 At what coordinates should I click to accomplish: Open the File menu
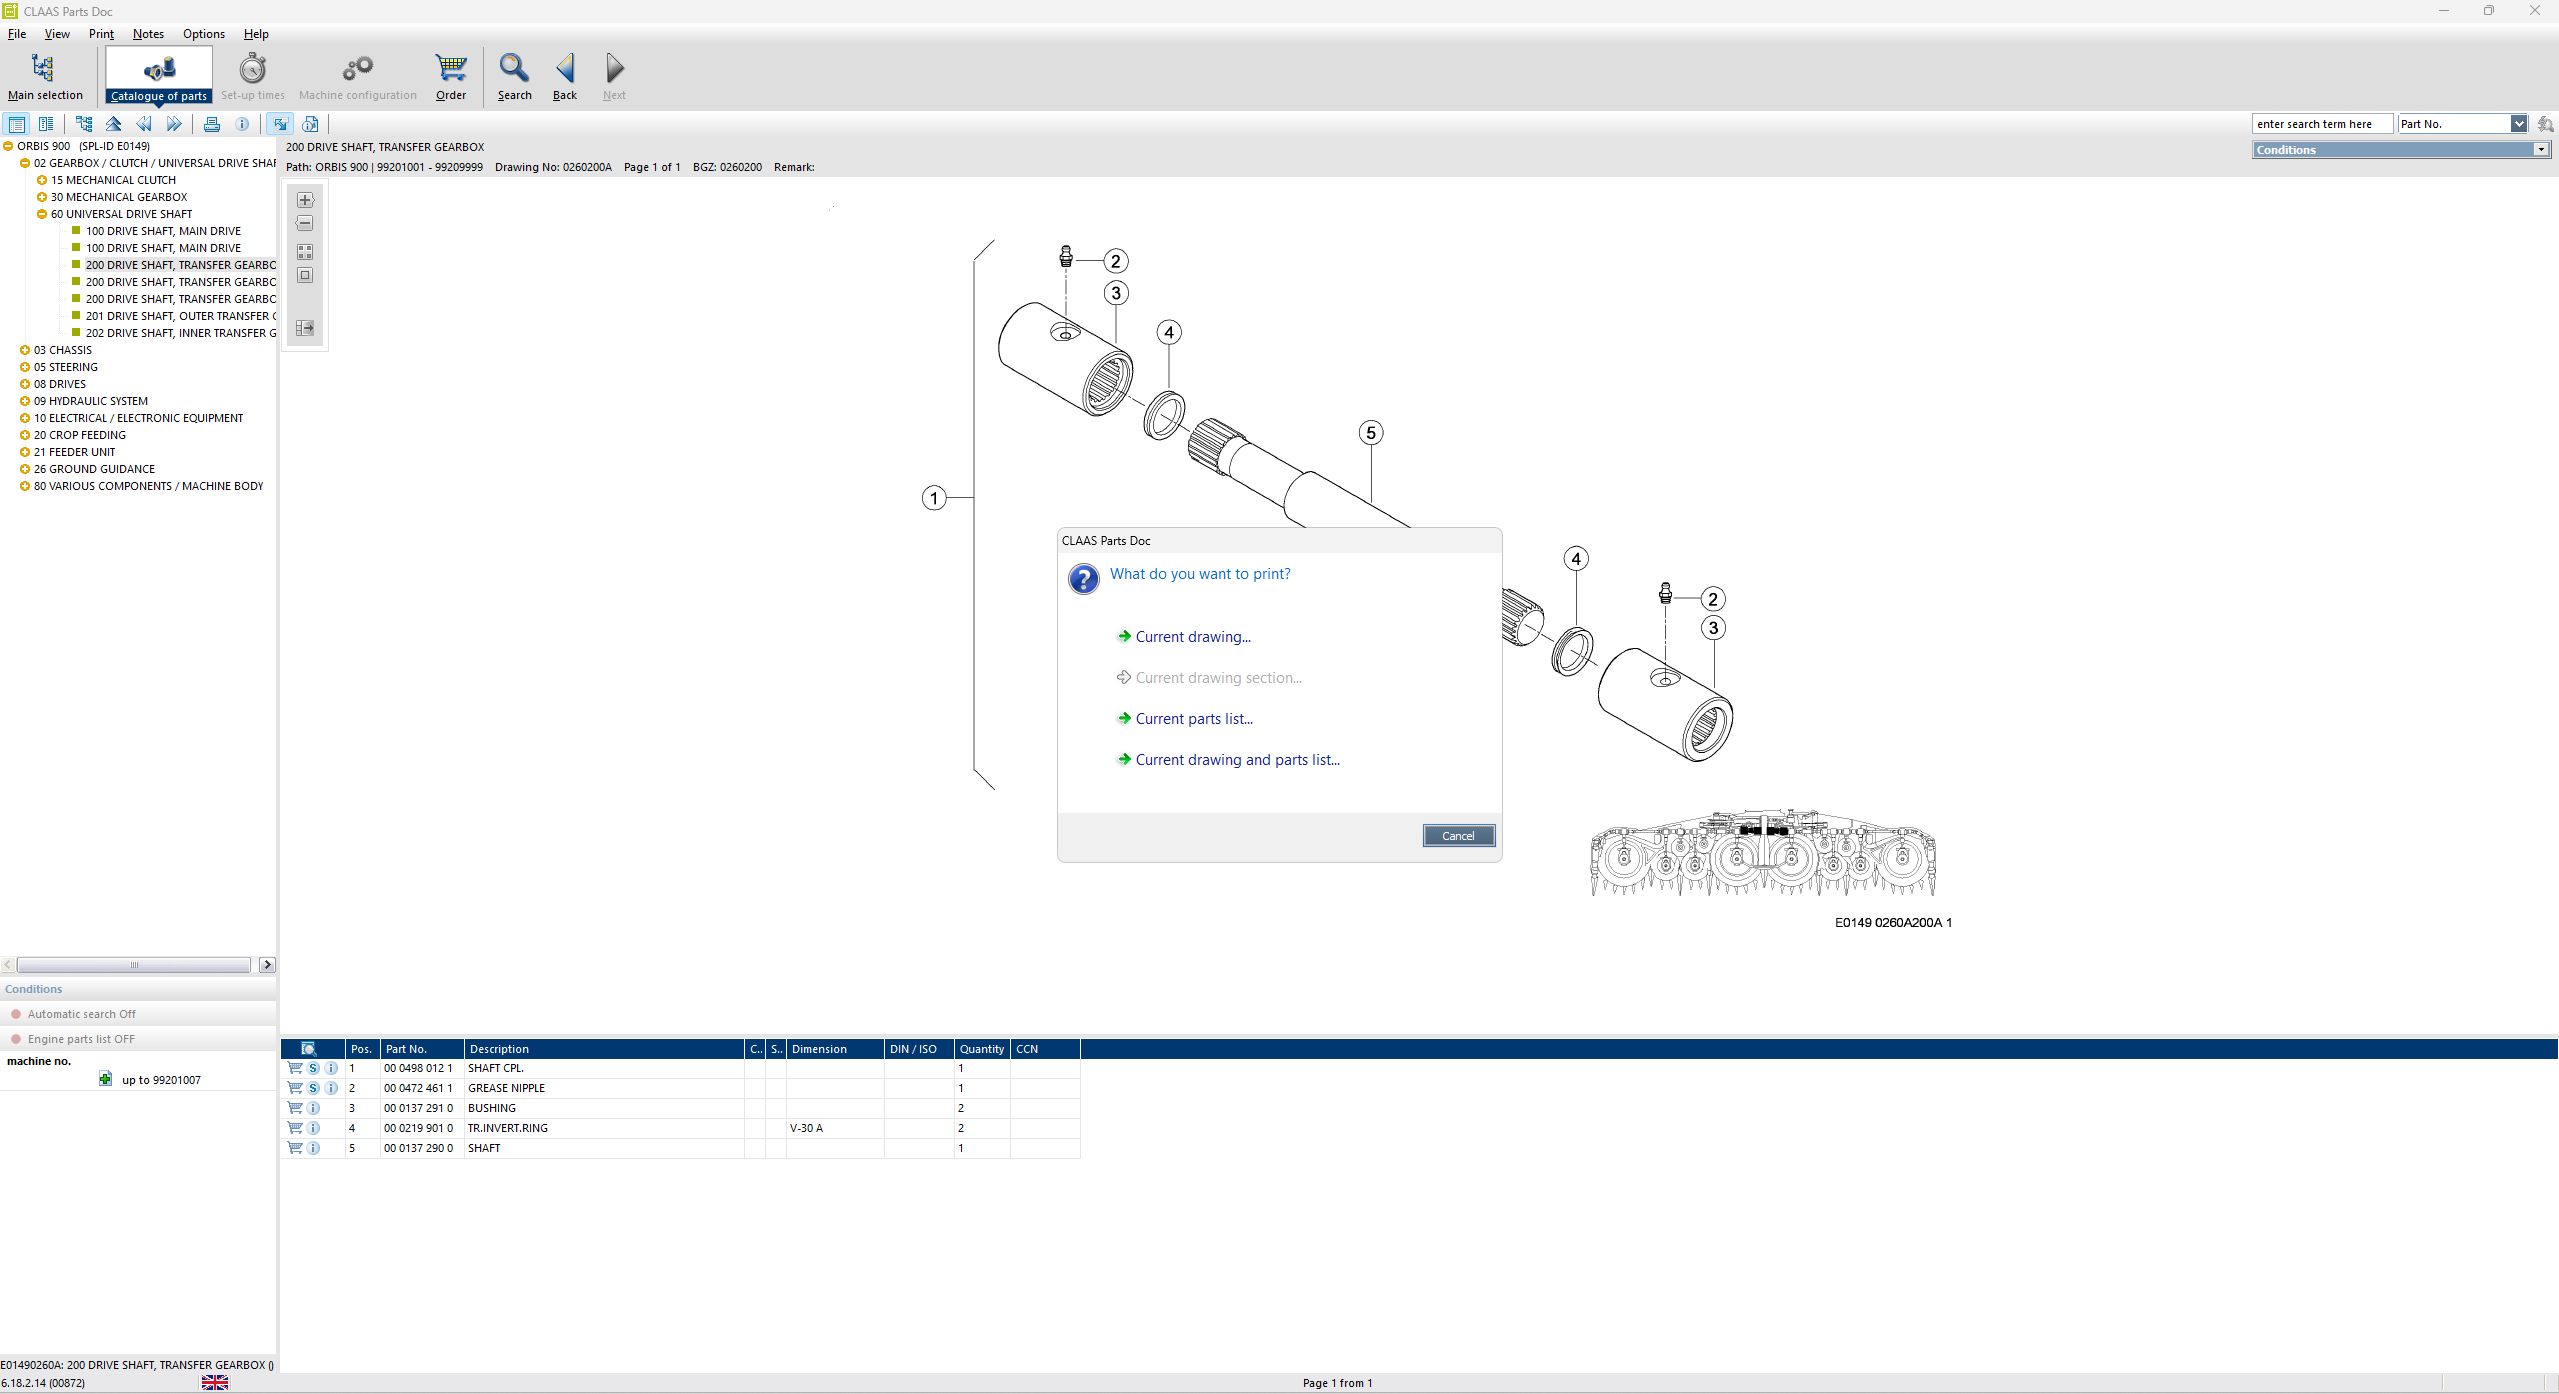[x=17, y=34]
